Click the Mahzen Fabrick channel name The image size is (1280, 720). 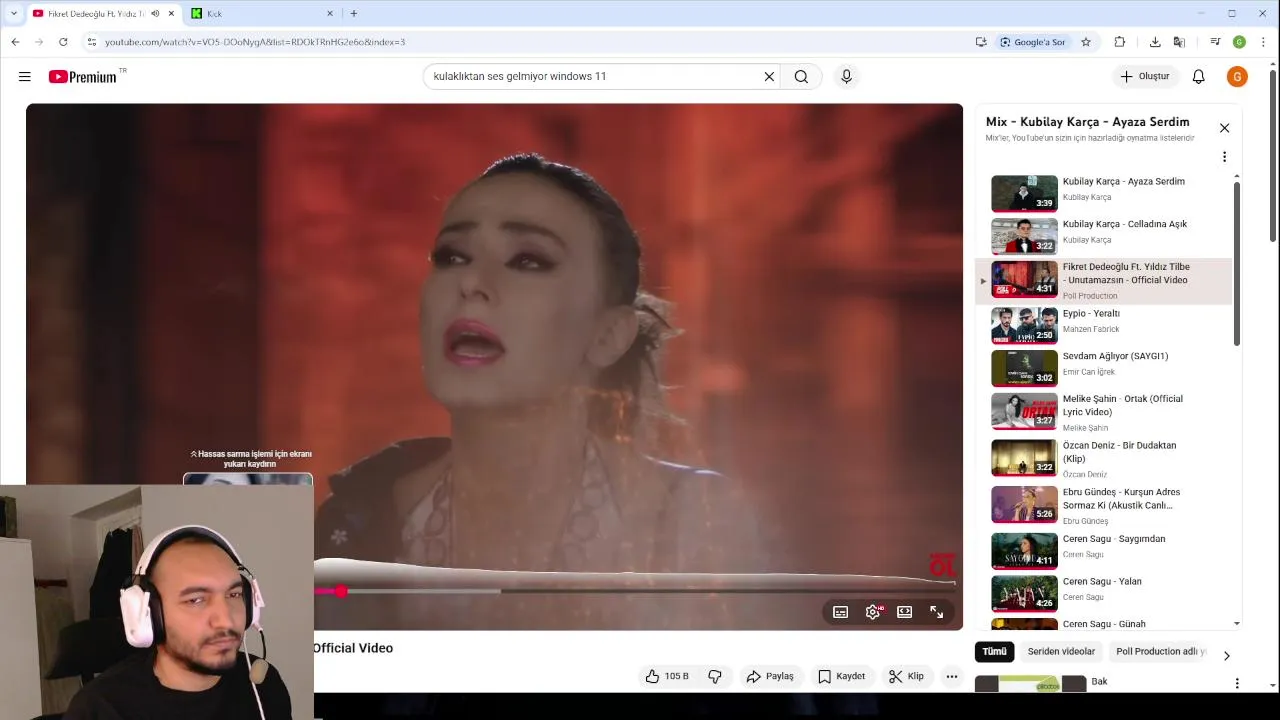coord(1091,329)
